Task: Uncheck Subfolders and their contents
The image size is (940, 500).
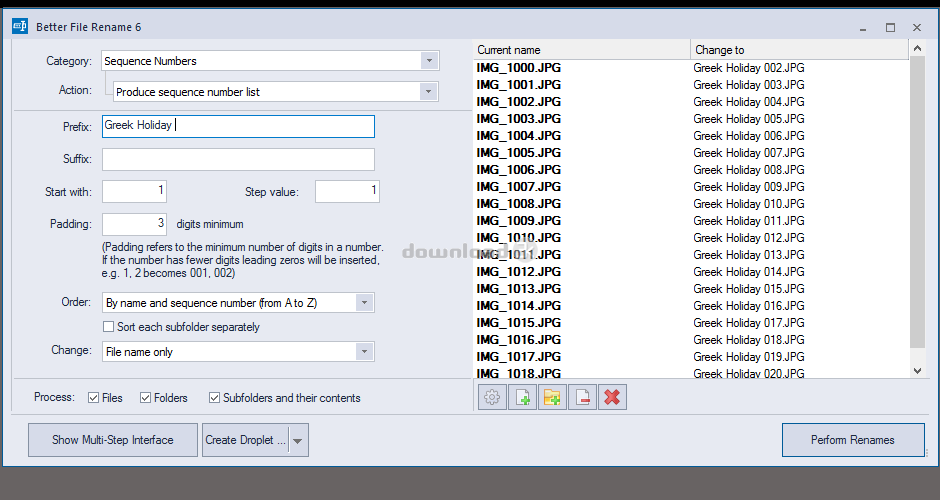Action: point(215,397)
